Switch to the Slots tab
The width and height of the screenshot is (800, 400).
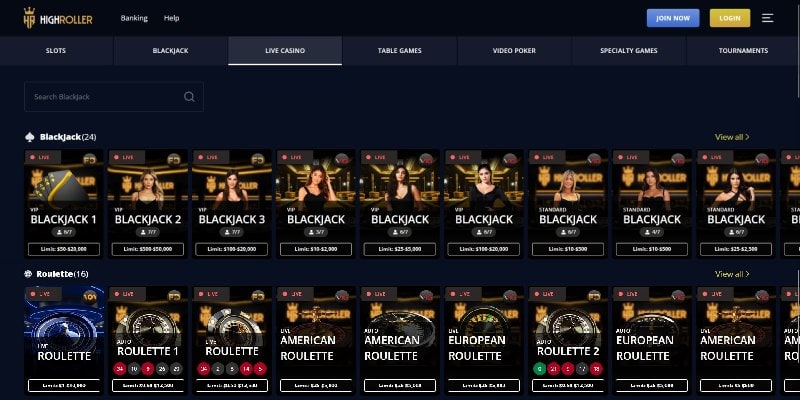56,51
